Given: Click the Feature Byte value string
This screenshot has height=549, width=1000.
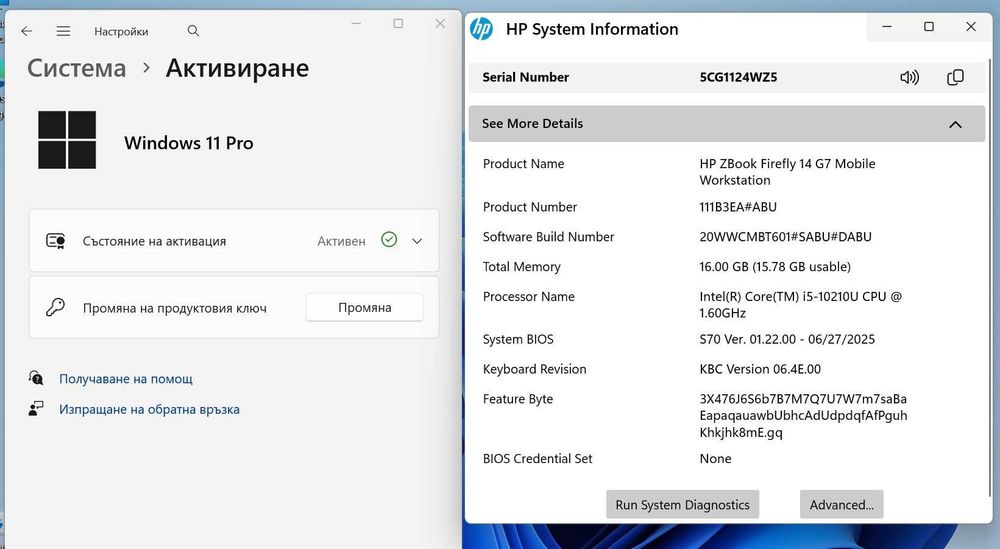Looking at the screenshot, I should [803, 415].
